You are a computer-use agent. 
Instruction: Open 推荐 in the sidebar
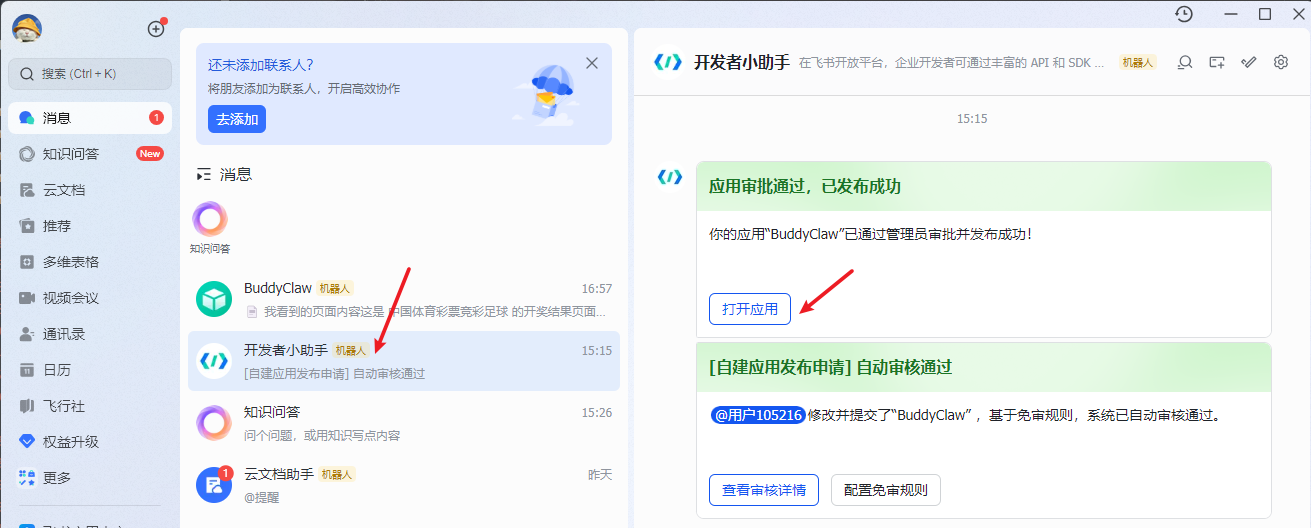point(90,226)
